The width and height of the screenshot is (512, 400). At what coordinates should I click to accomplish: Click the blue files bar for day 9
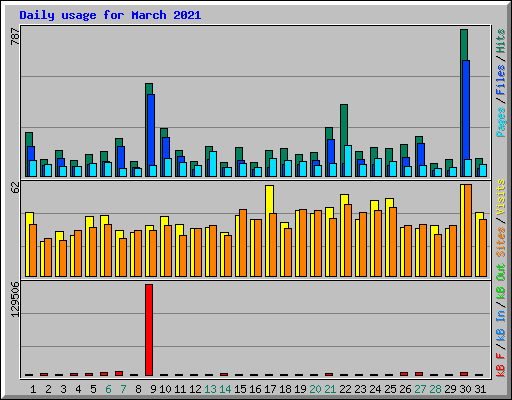(151, 130)
